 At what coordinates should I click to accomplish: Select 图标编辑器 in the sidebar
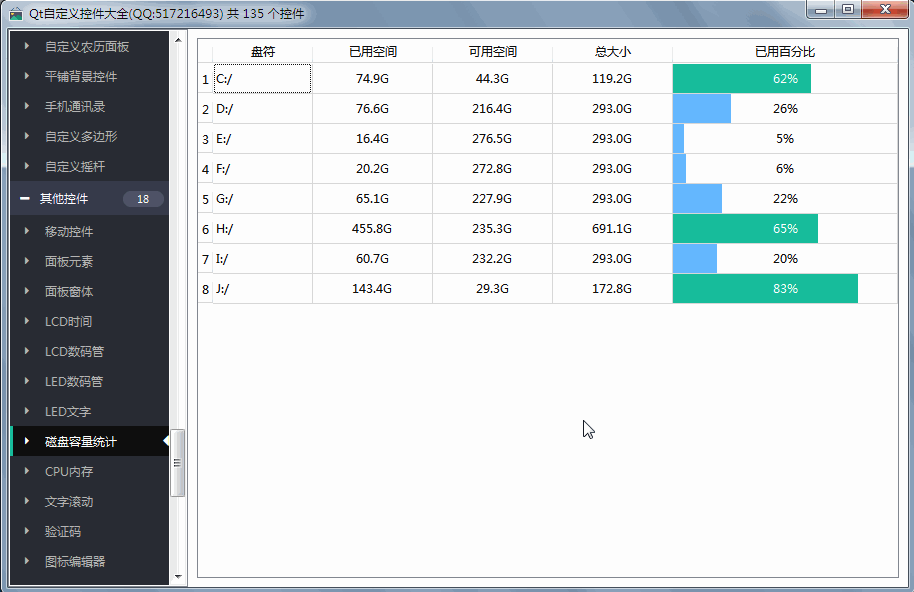click(x=75, y=561)
